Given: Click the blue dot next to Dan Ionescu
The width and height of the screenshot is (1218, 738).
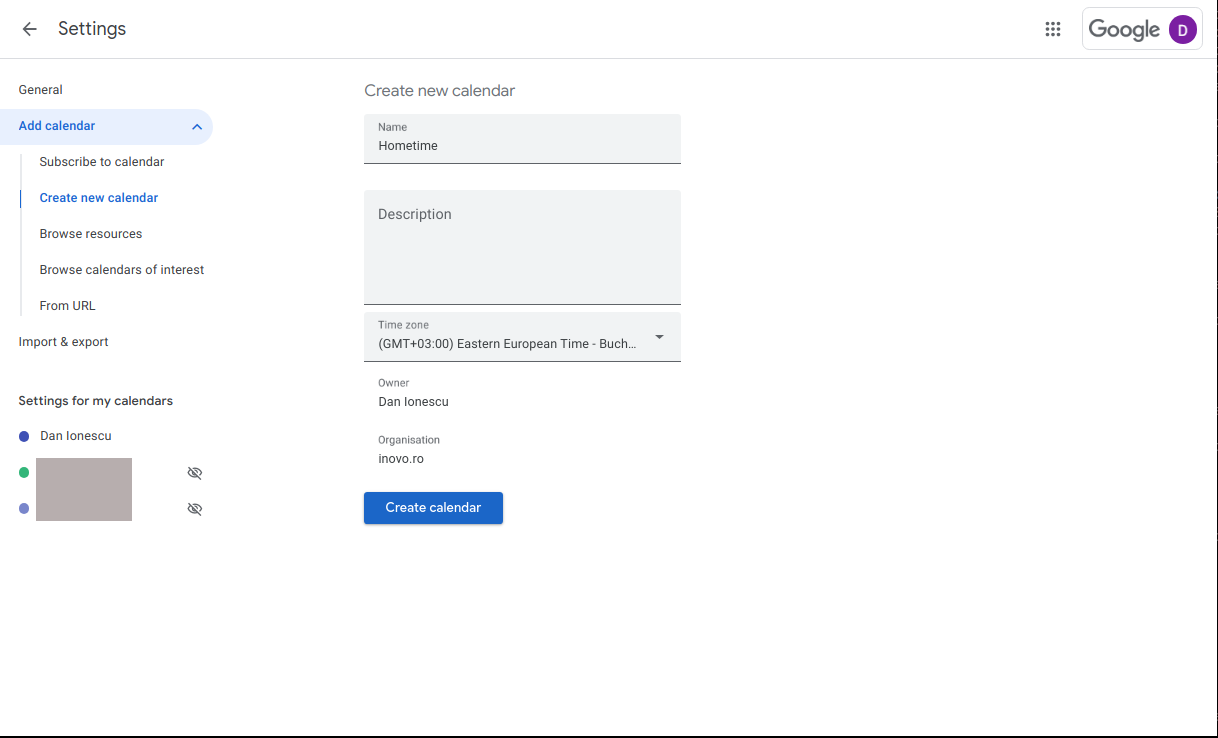Looking at the screenshot, I should click(22, 436).
